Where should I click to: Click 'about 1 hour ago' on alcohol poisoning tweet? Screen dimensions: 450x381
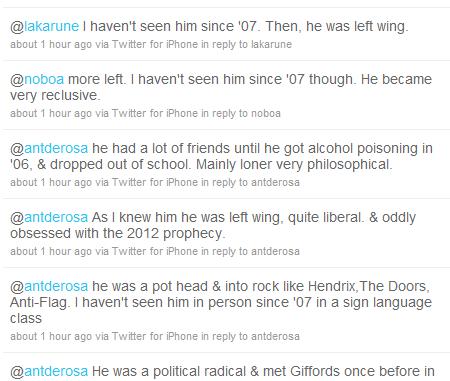(x=51, y=182)
